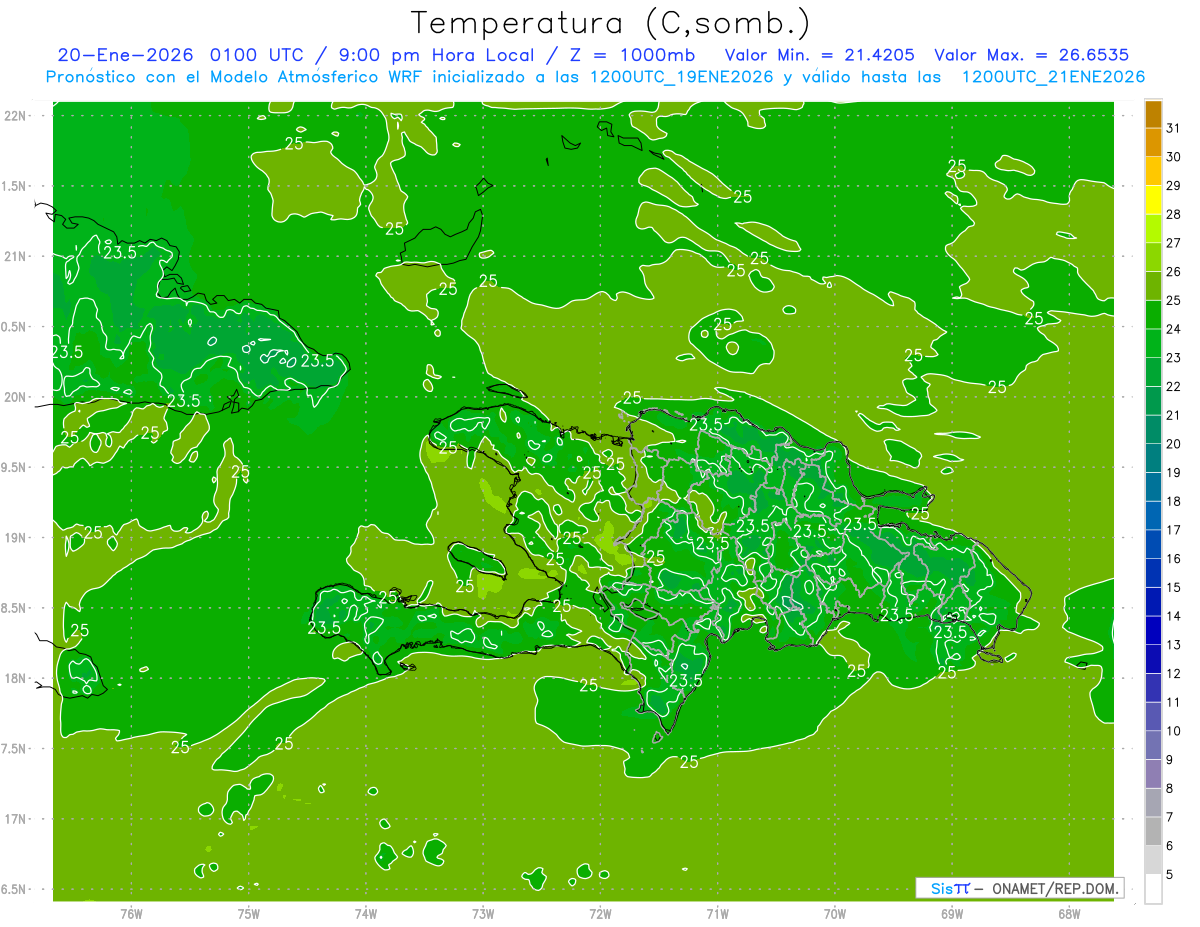Click the dark blue colorbar segment between 13 and 14
Screen dimensions: 1200x927
(1153, 630)
